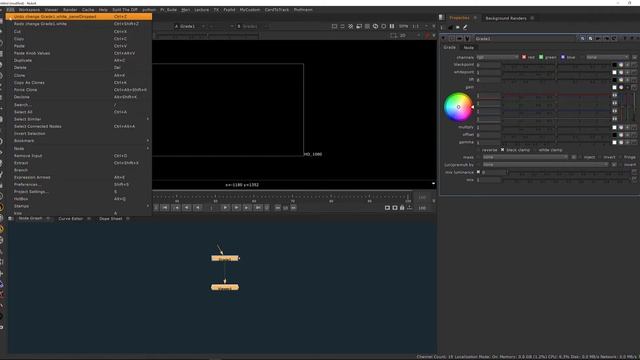Jump to last frame in viewer

(x=258, y=208)
